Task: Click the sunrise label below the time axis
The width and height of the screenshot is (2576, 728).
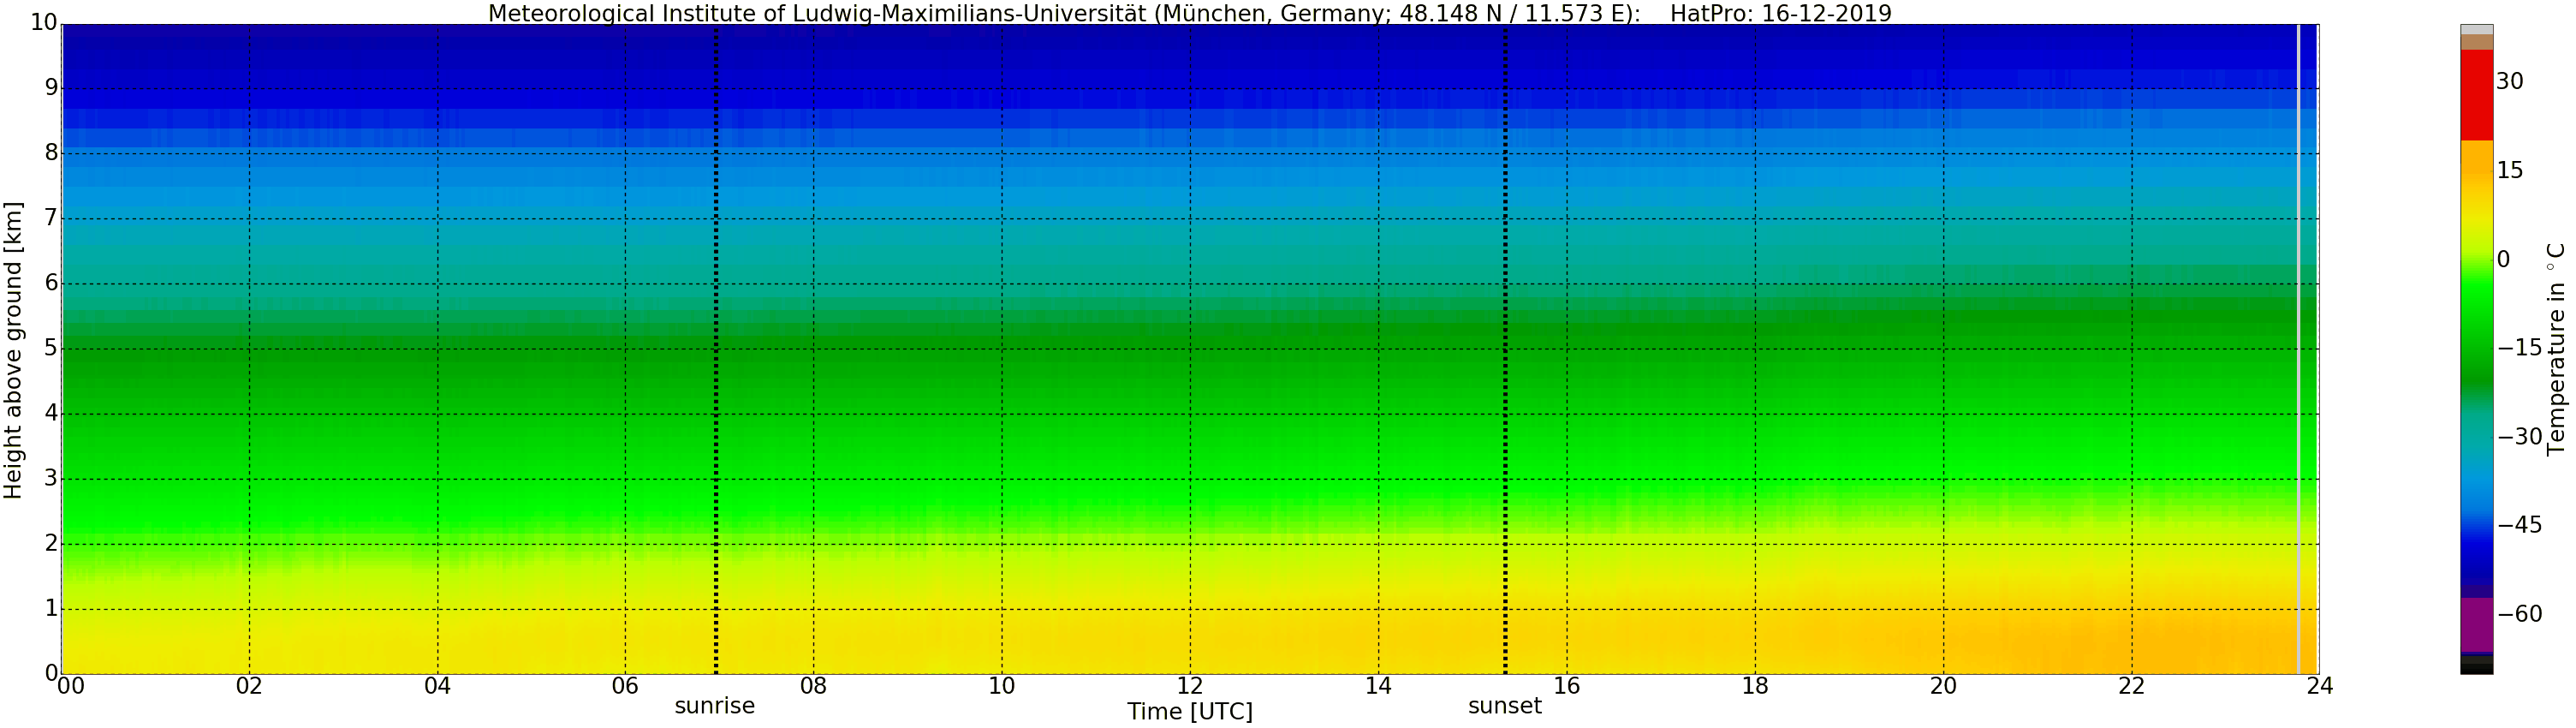Action: point(714,706)
